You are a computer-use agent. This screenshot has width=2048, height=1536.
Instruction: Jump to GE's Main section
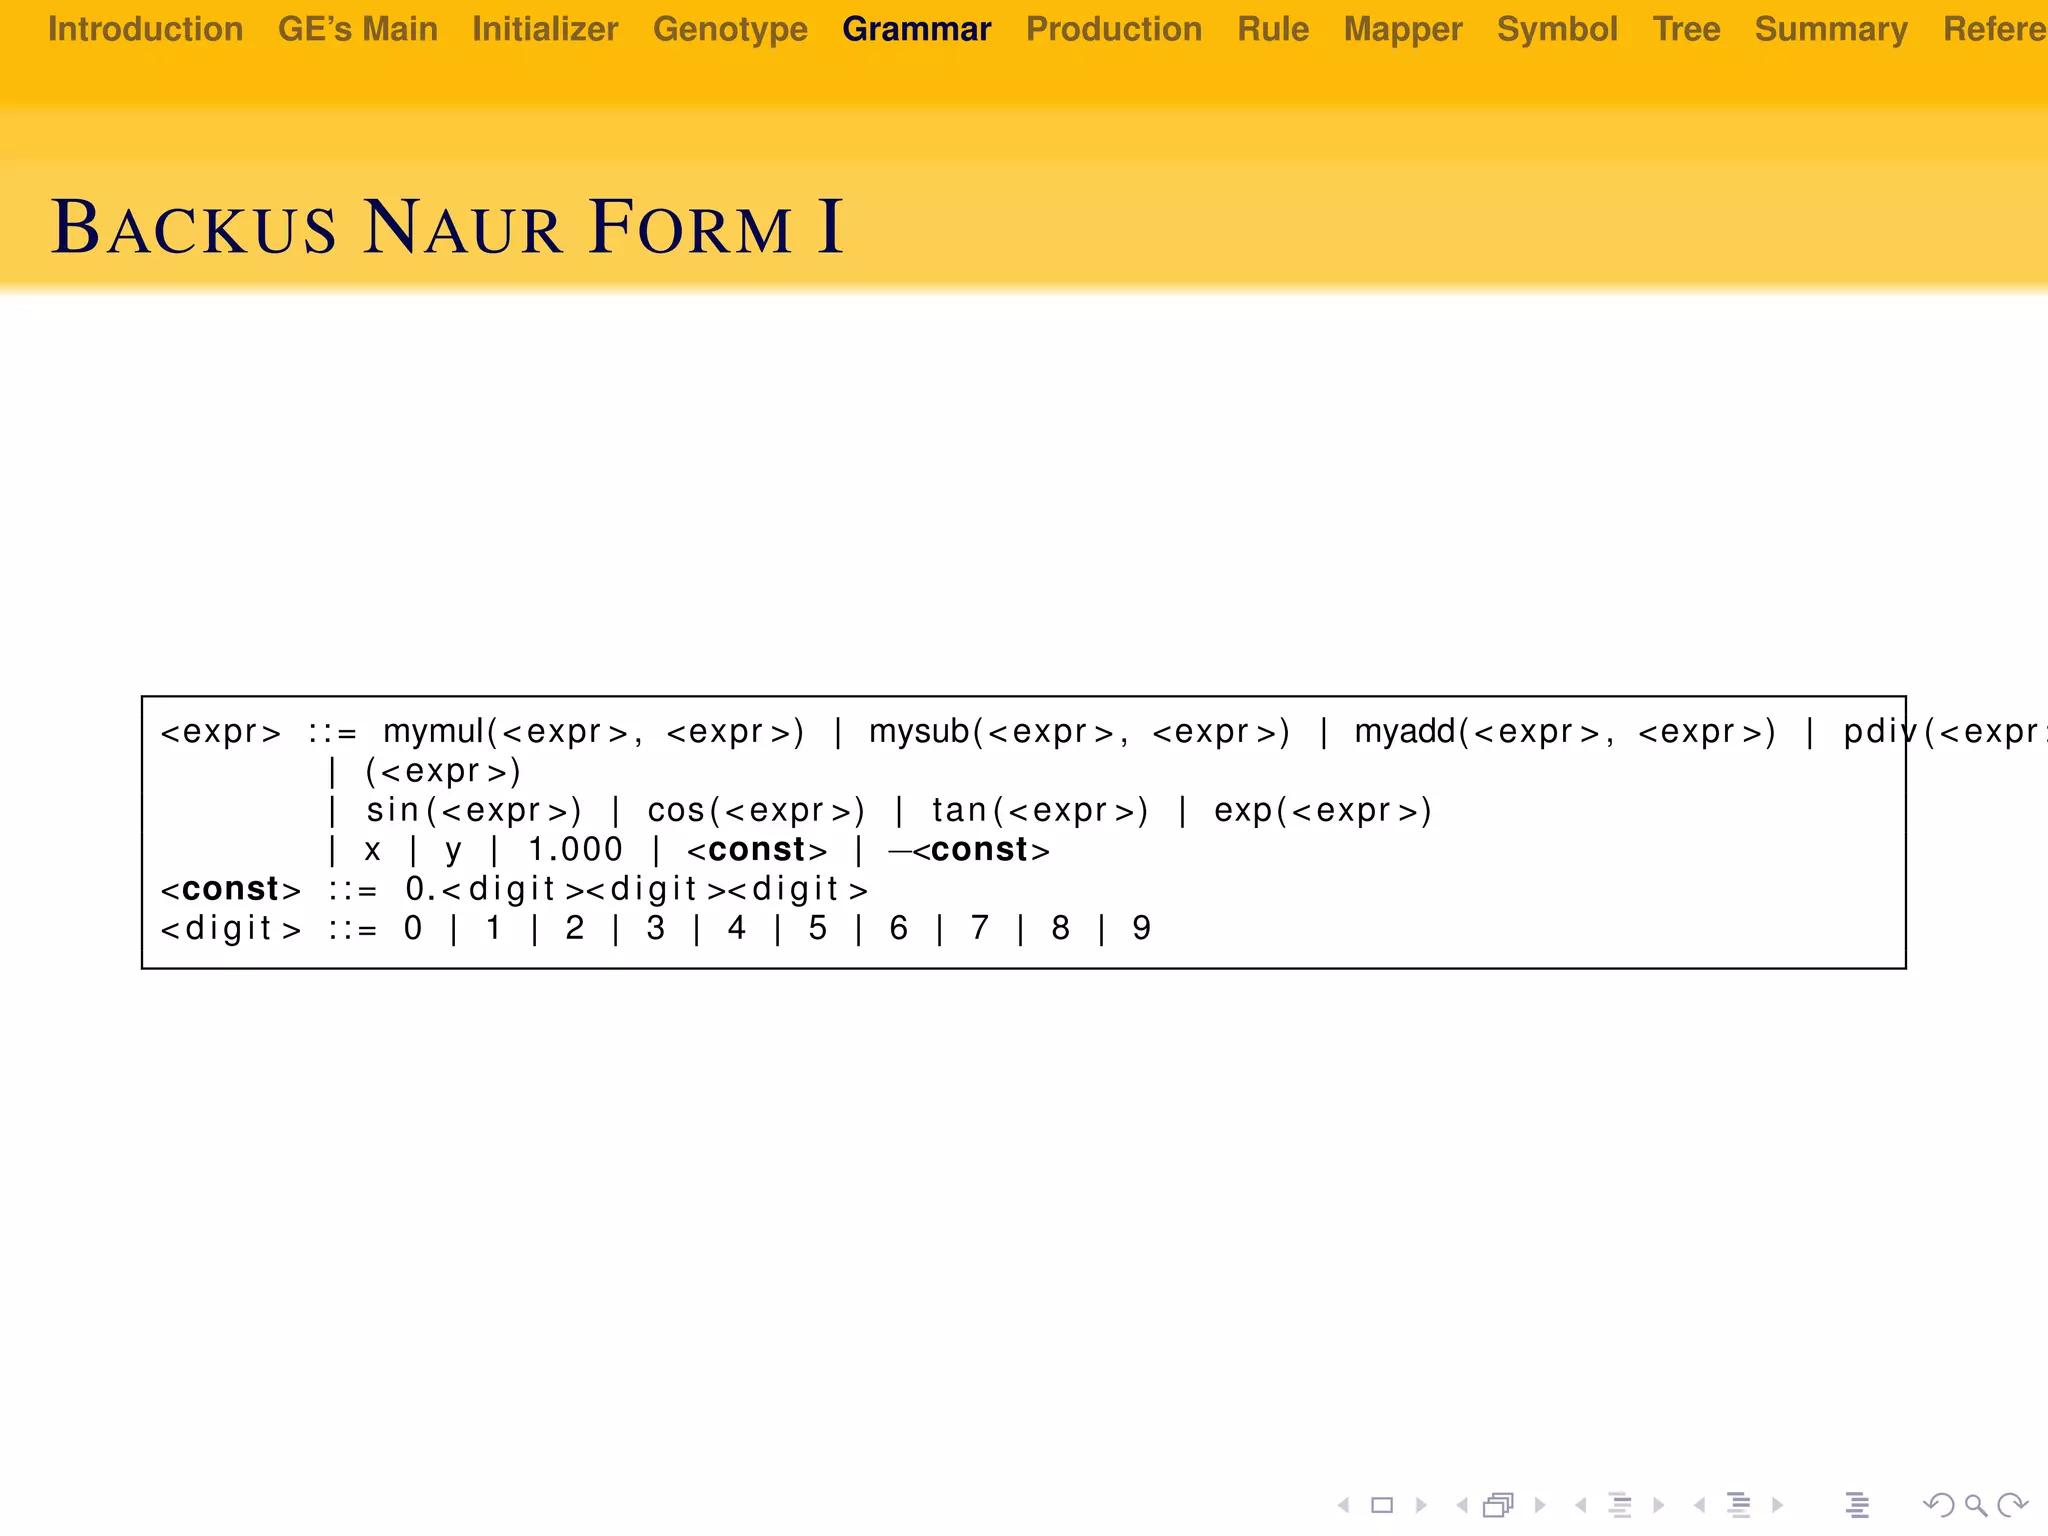point(358,29)
